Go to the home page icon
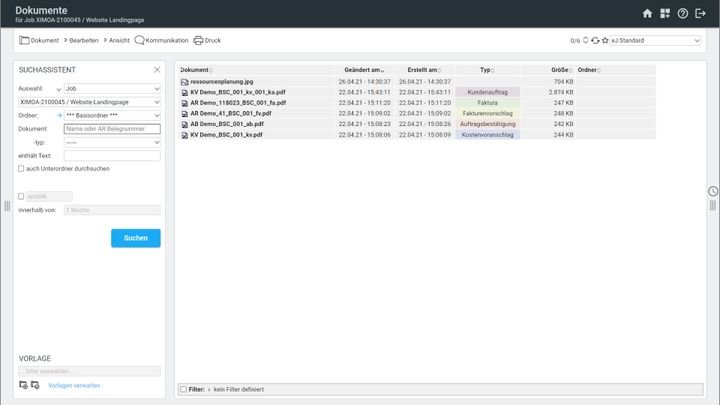Viewport: 720px width, 405px height. pos(647,13)
